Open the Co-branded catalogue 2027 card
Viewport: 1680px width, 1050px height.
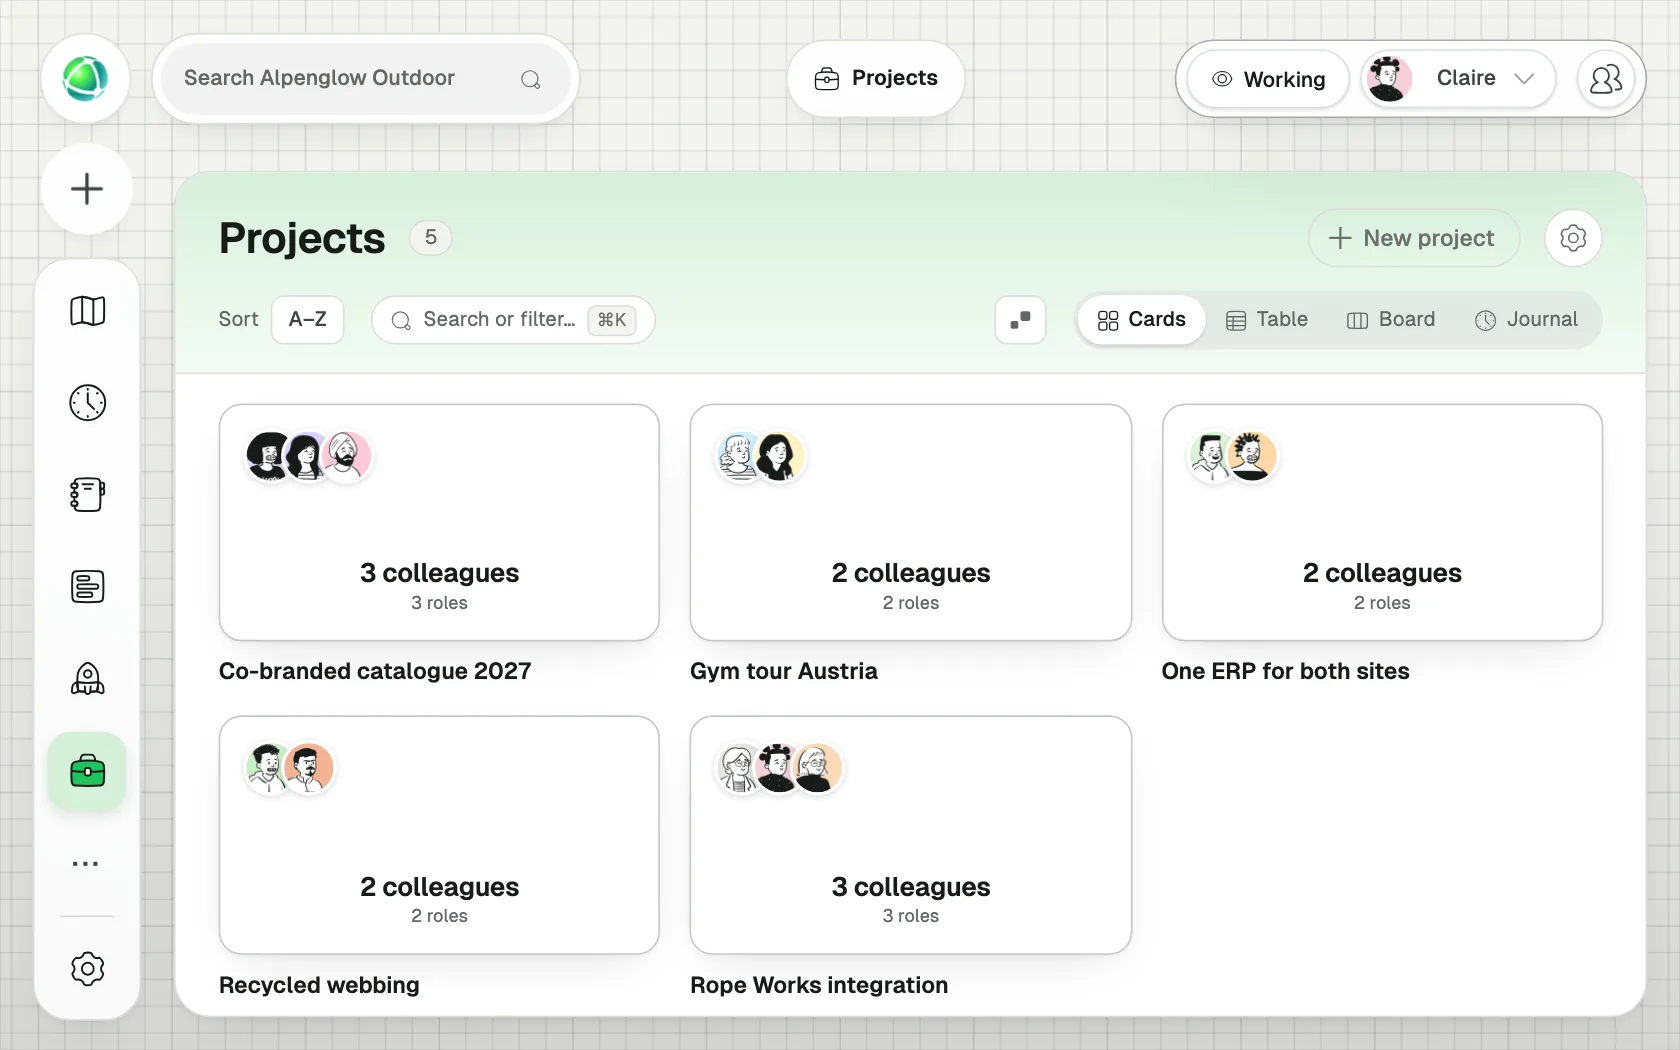[x=439, y=523]
